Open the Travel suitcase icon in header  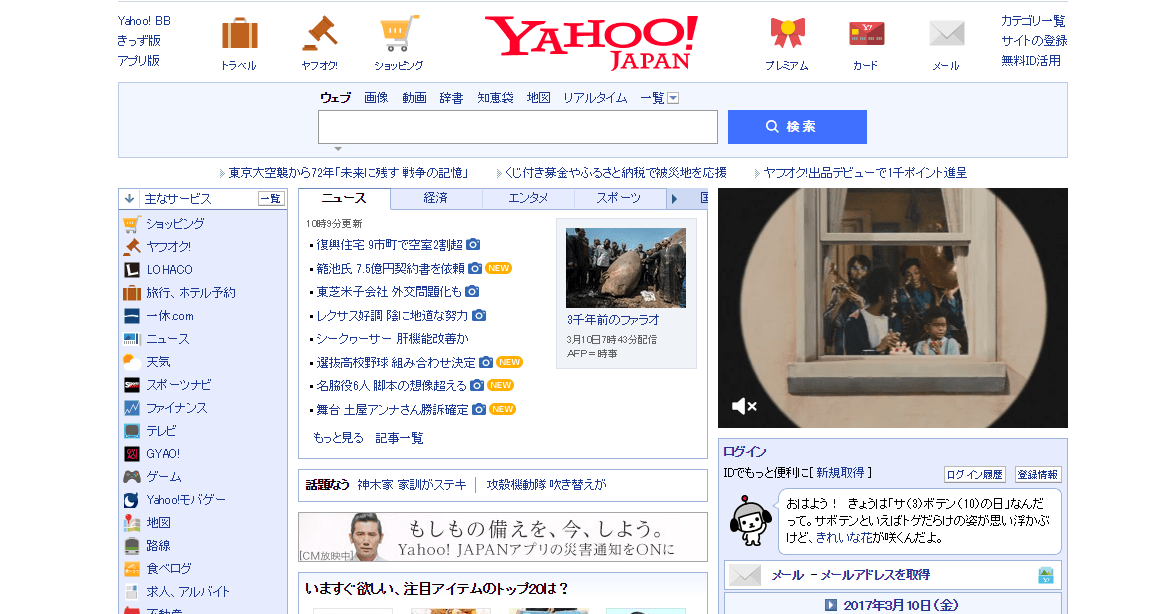pyautogui.click(x=239, y=34)
